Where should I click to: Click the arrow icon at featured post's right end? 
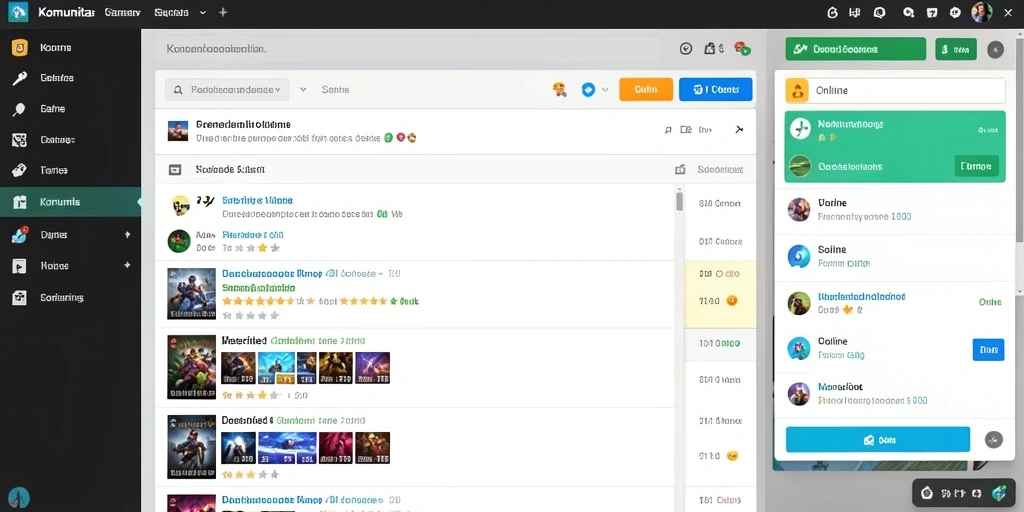739,129
